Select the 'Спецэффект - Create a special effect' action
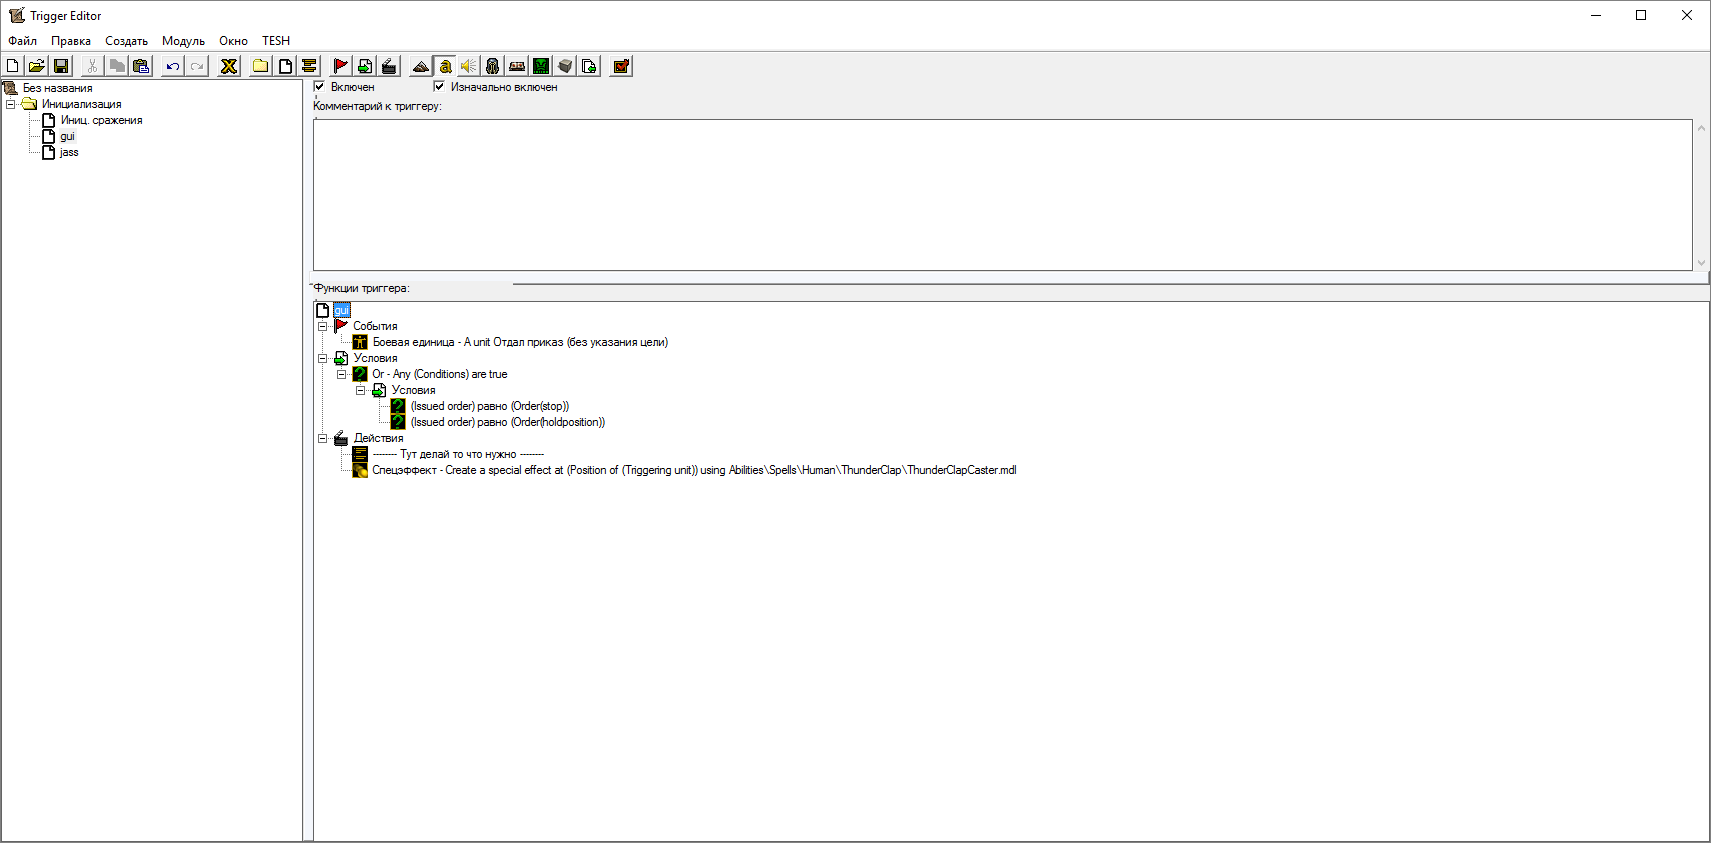The width and height of the screenshot is (1711, 843). point(694,470)
